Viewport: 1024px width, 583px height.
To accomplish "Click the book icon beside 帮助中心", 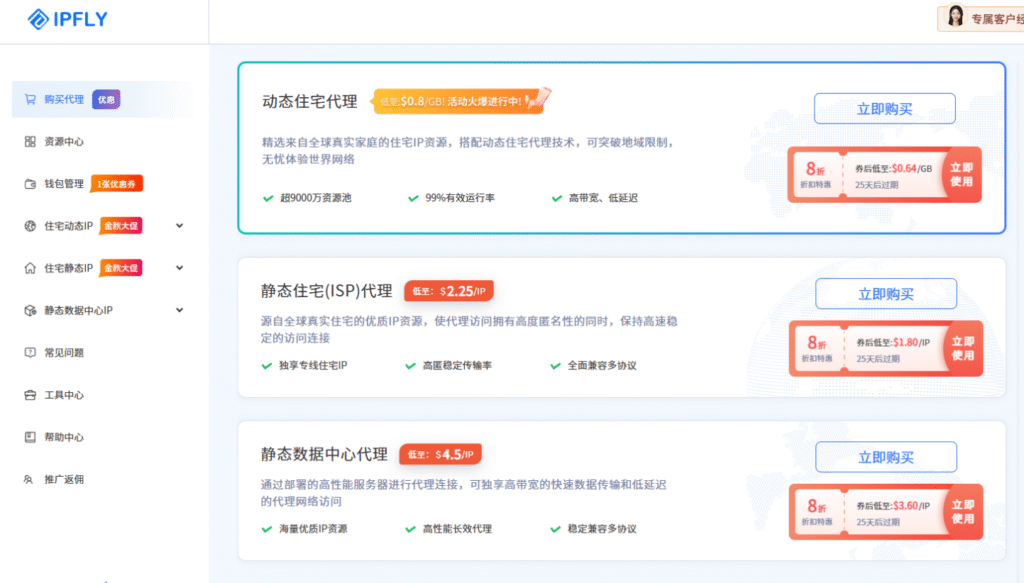I will pyautogui.click(x=30, y=437).
